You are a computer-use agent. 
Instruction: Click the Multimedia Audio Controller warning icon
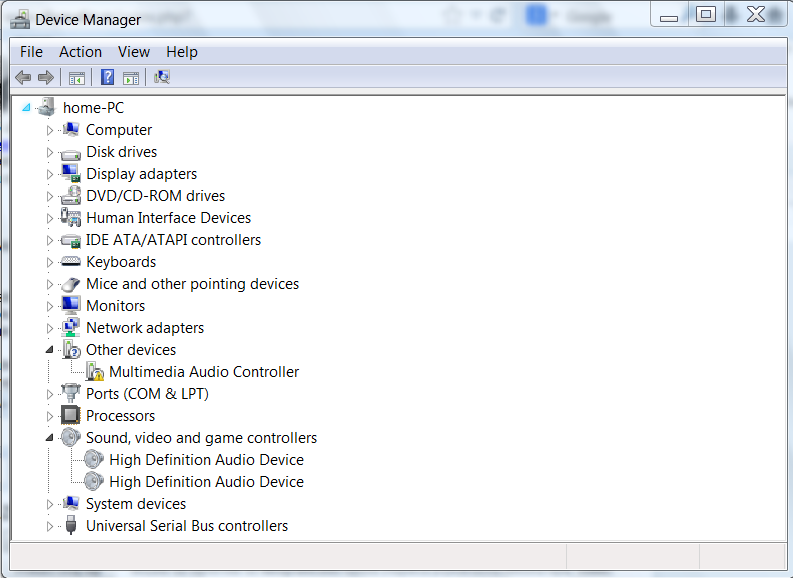[x=95, y=372]
